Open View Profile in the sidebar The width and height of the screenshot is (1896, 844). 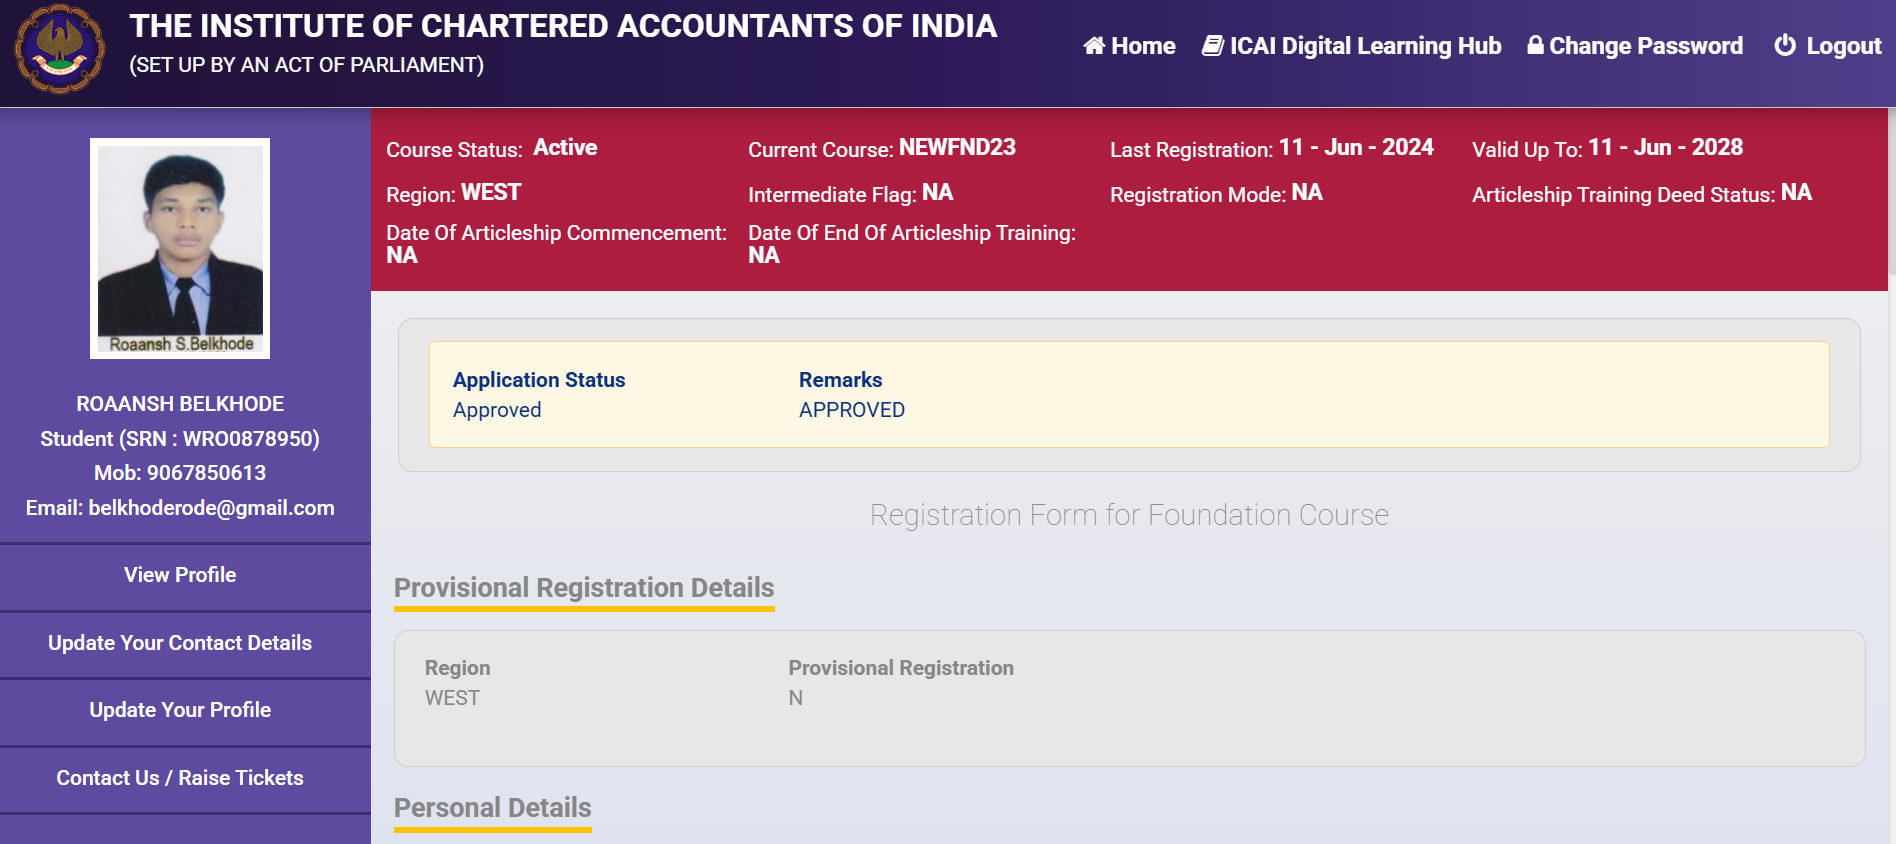point(180,575)
